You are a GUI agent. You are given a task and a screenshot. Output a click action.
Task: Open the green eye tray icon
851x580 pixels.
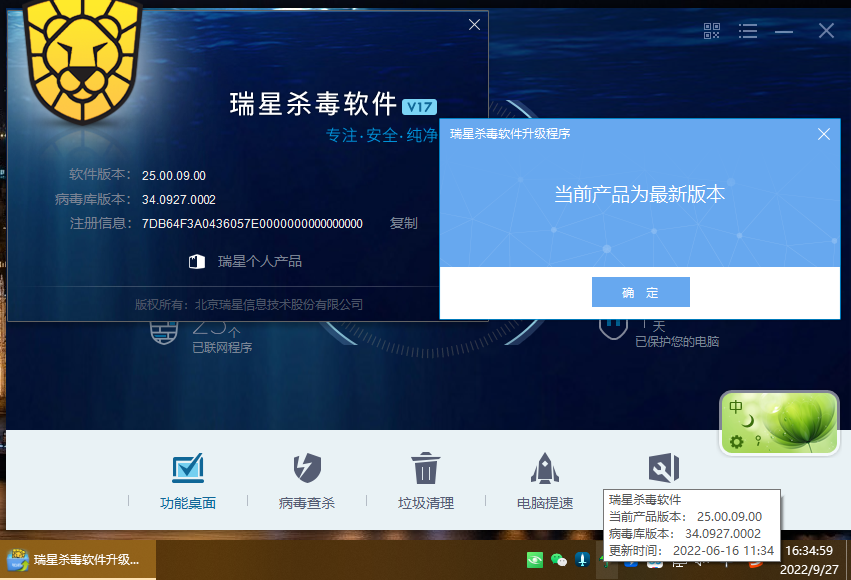(535, 560)
